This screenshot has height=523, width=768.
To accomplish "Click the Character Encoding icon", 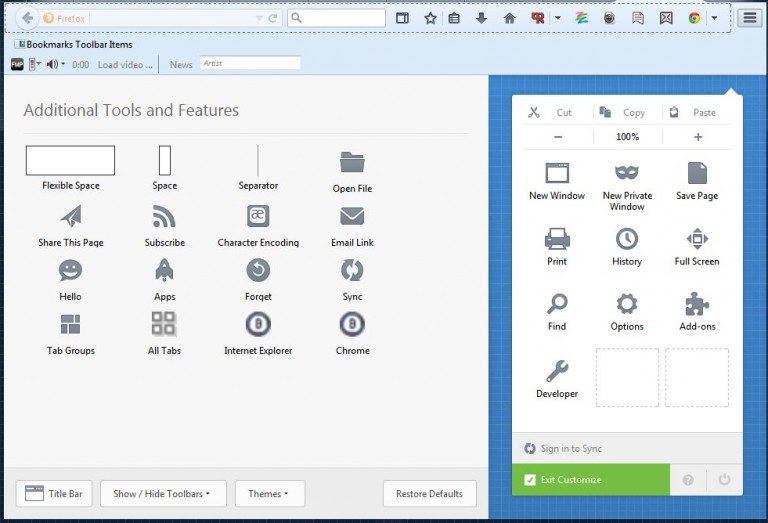I will click(x=258, y=217).
